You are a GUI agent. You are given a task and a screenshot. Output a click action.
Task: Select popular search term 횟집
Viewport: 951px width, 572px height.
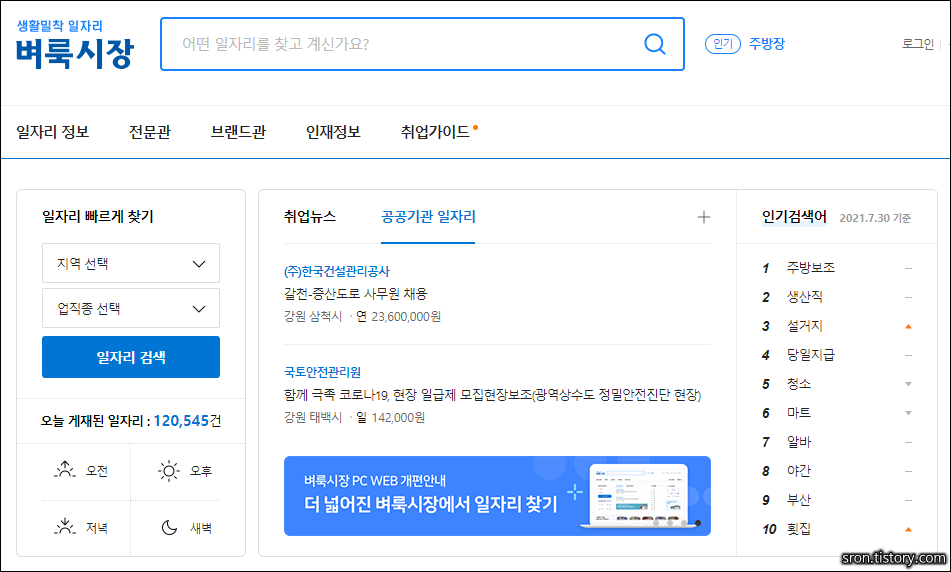coord(799,529)
